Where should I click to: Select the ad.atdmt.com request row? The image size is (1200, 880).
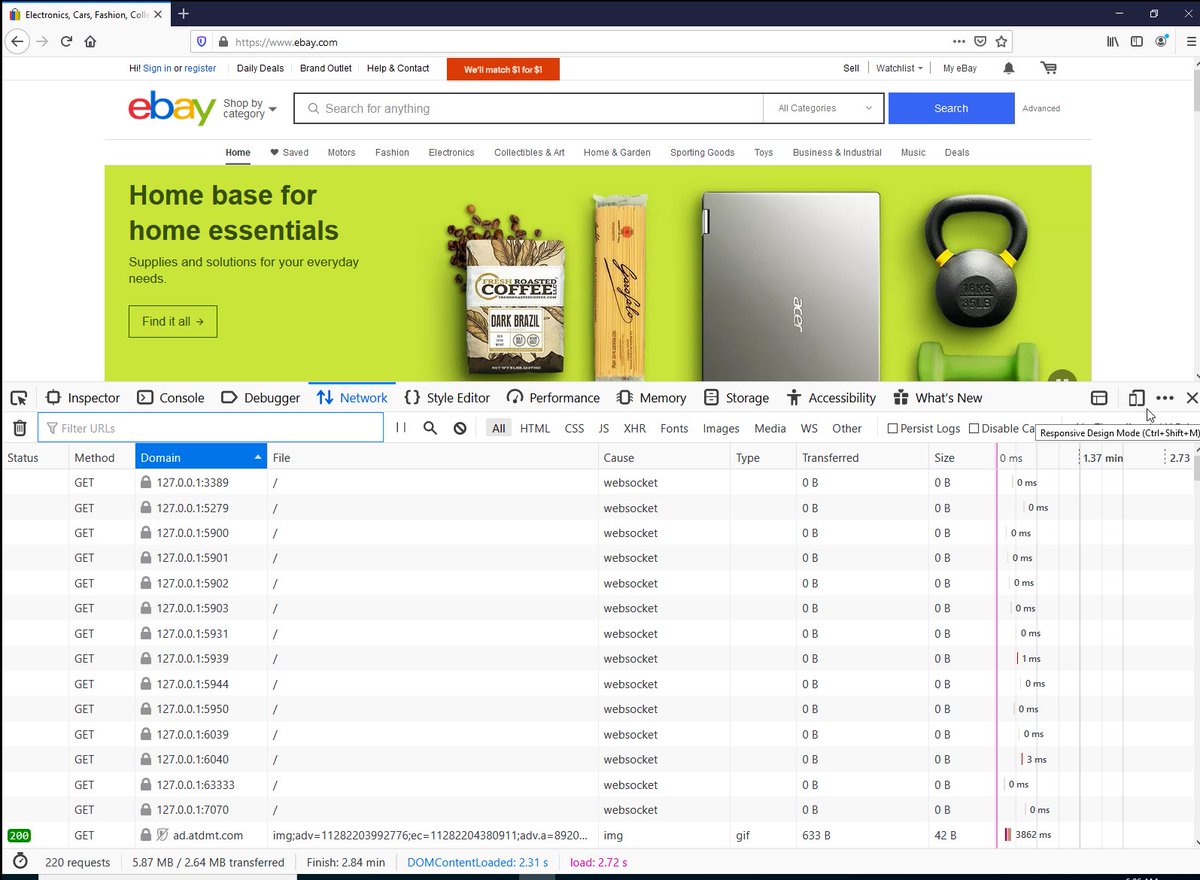[x=600, y=835]
